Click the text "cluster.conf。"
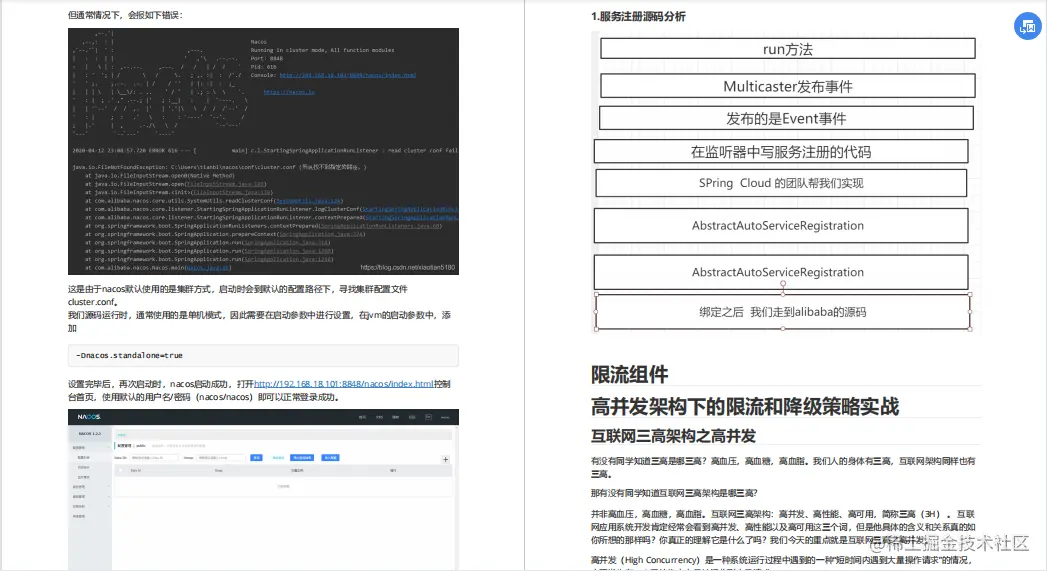Screen dimensions: 1047x571 tap(93, 302)
